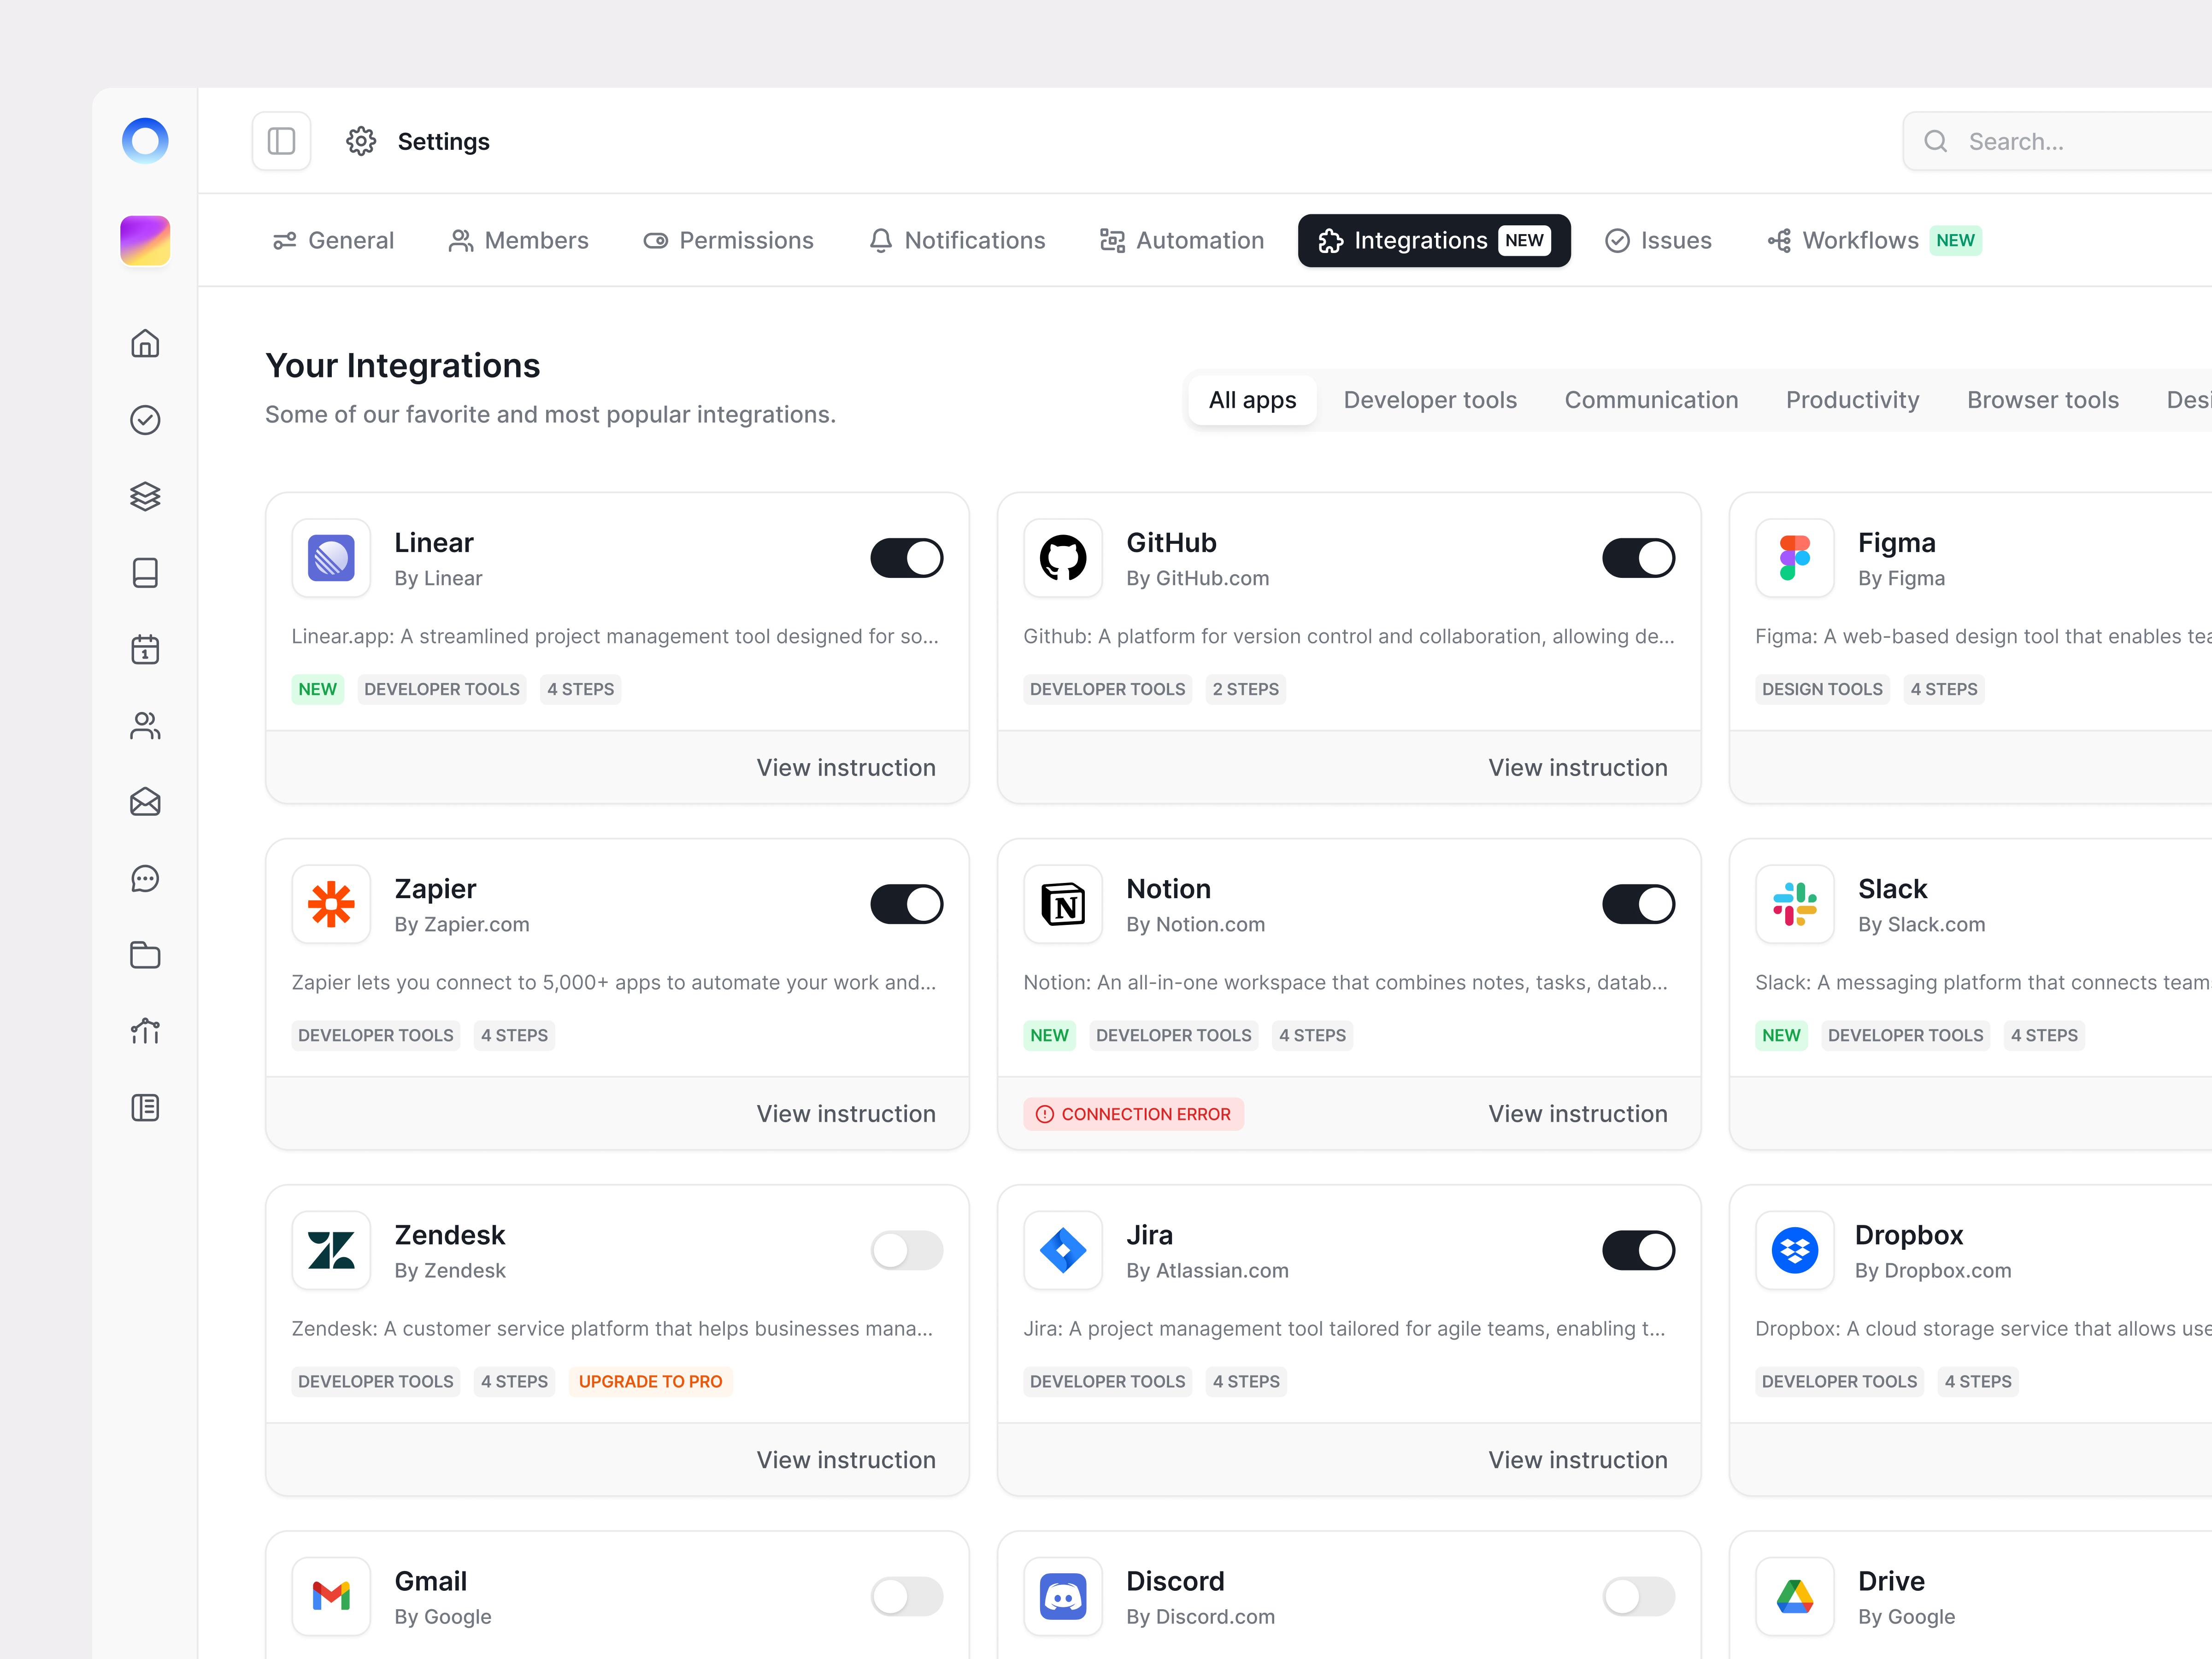View instruction for Zapier
This screenshot has width=2212, height=1659.
click(846, 1113)
